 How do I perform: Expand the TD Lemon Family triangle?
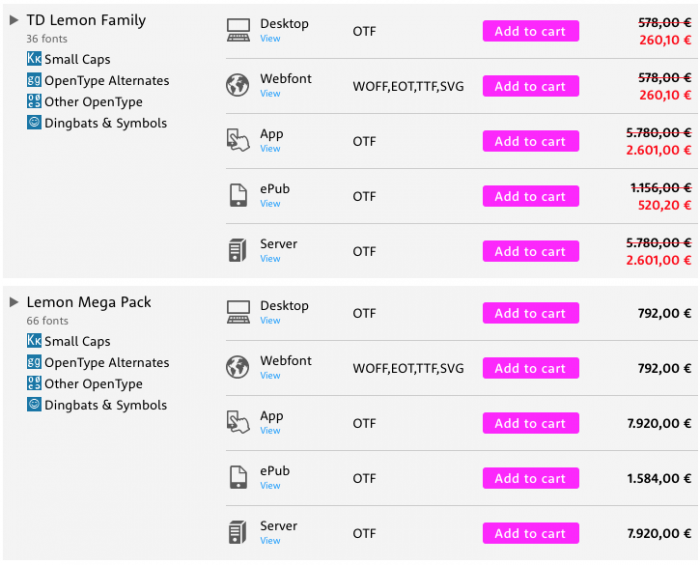[x=14, y=20]
